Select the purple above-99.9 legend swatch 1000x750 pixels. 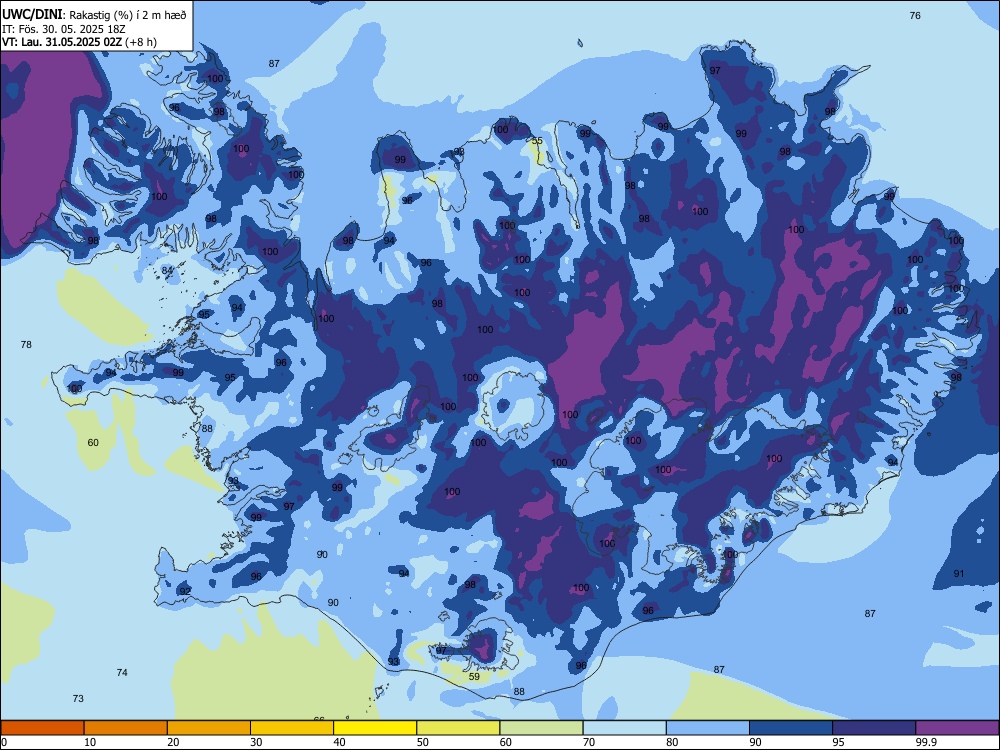[957, 728]
